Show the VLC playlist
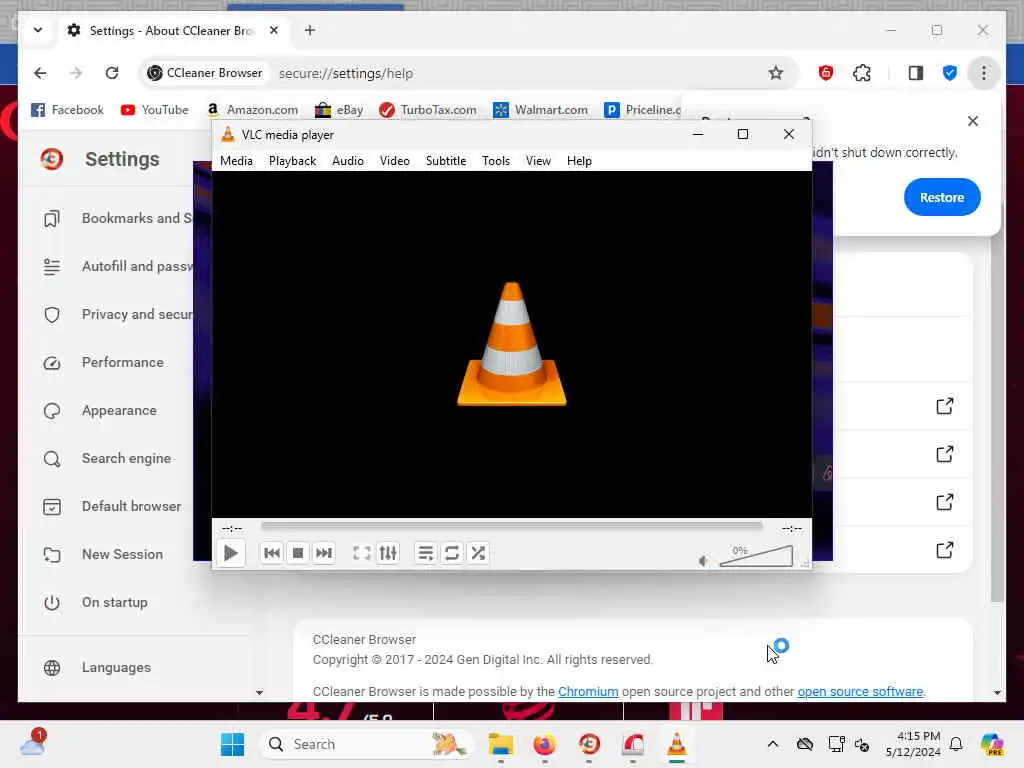 (426, 553)
